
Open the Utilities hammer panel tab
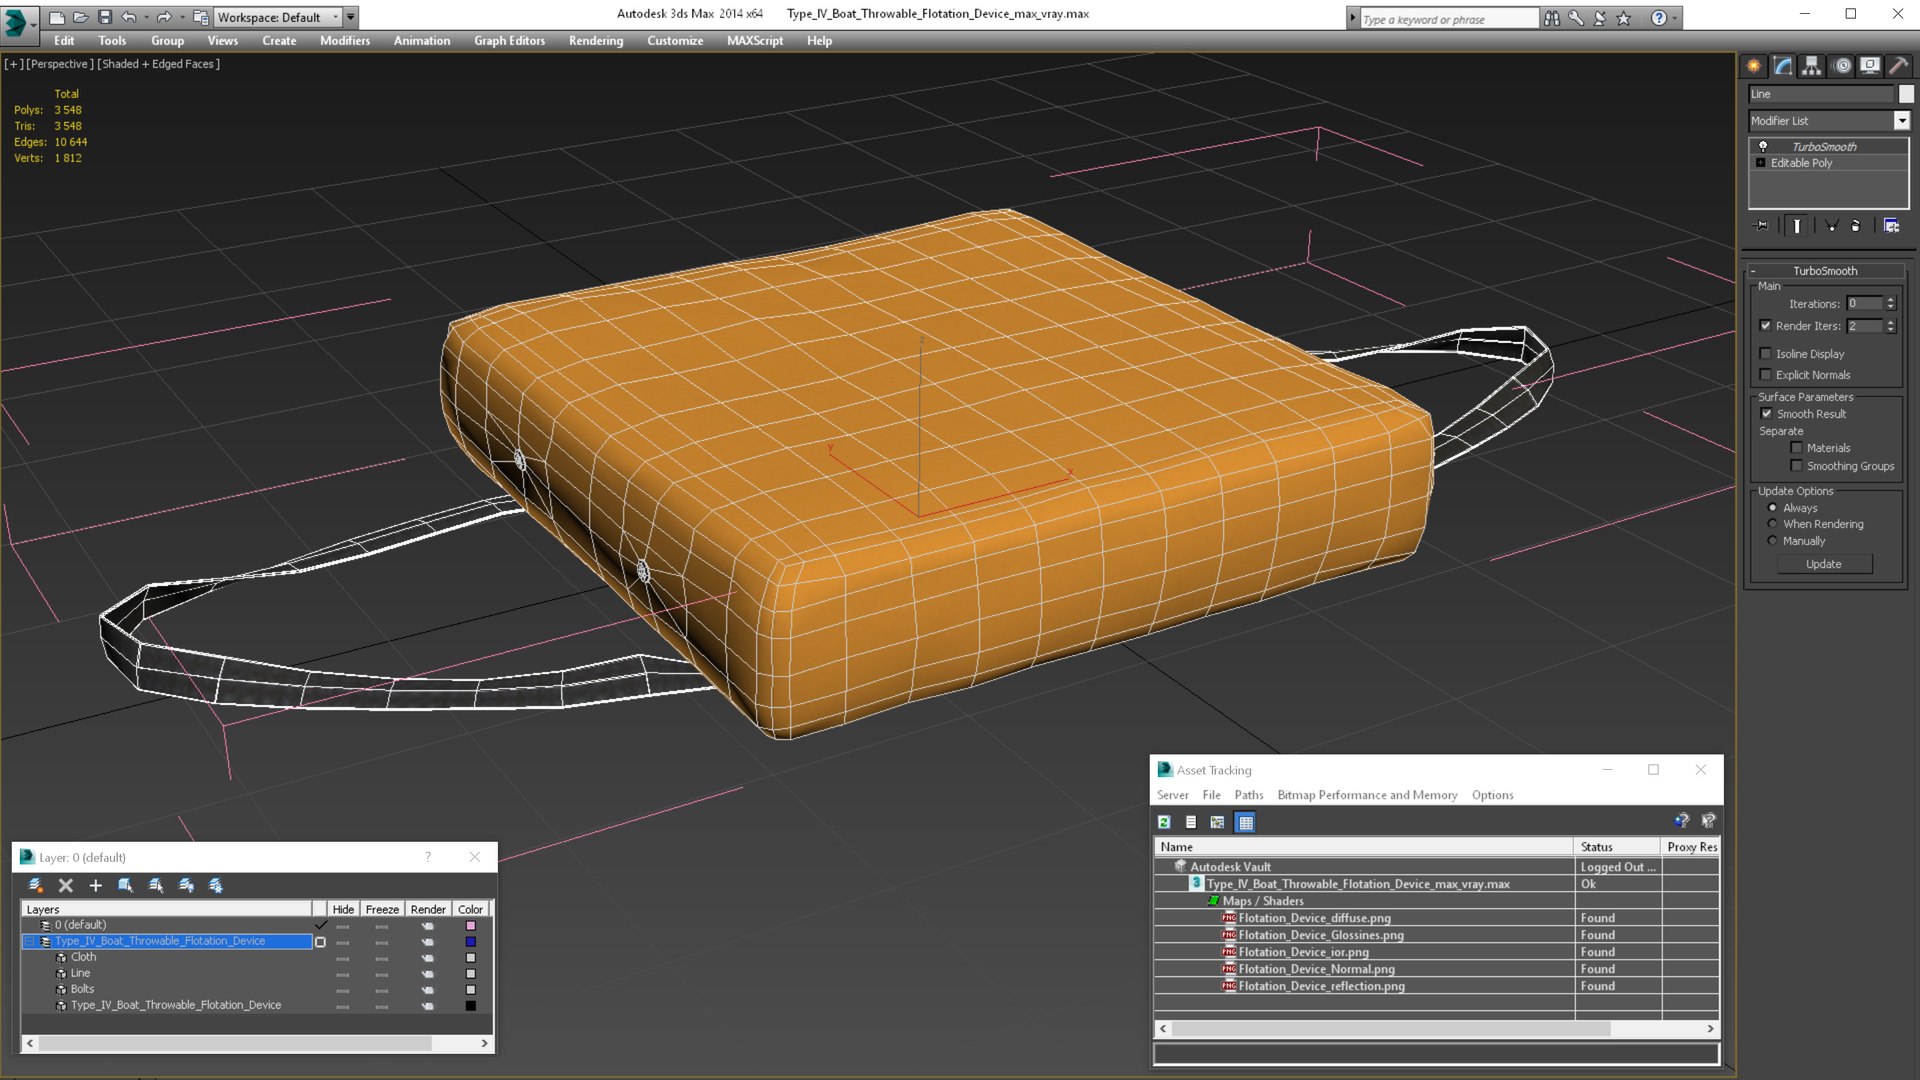[x=1898, y=66]
